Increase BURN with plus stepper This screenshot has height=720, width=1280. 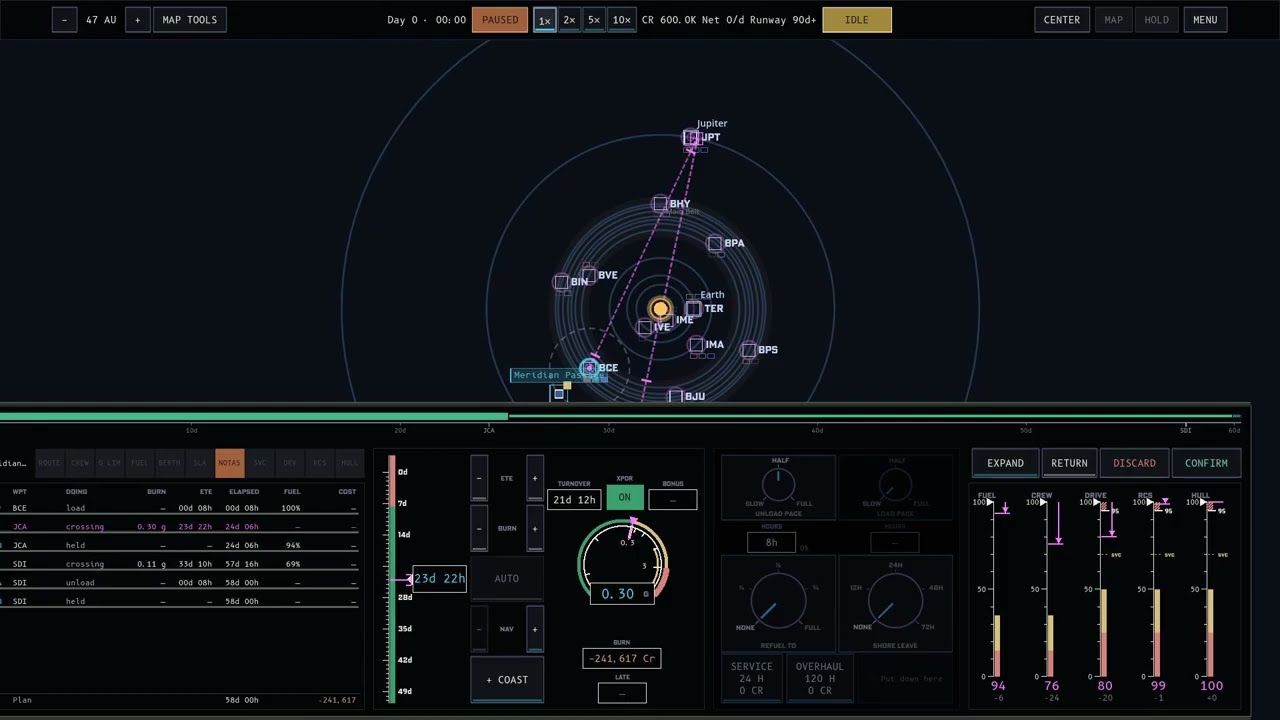(535, 528)
